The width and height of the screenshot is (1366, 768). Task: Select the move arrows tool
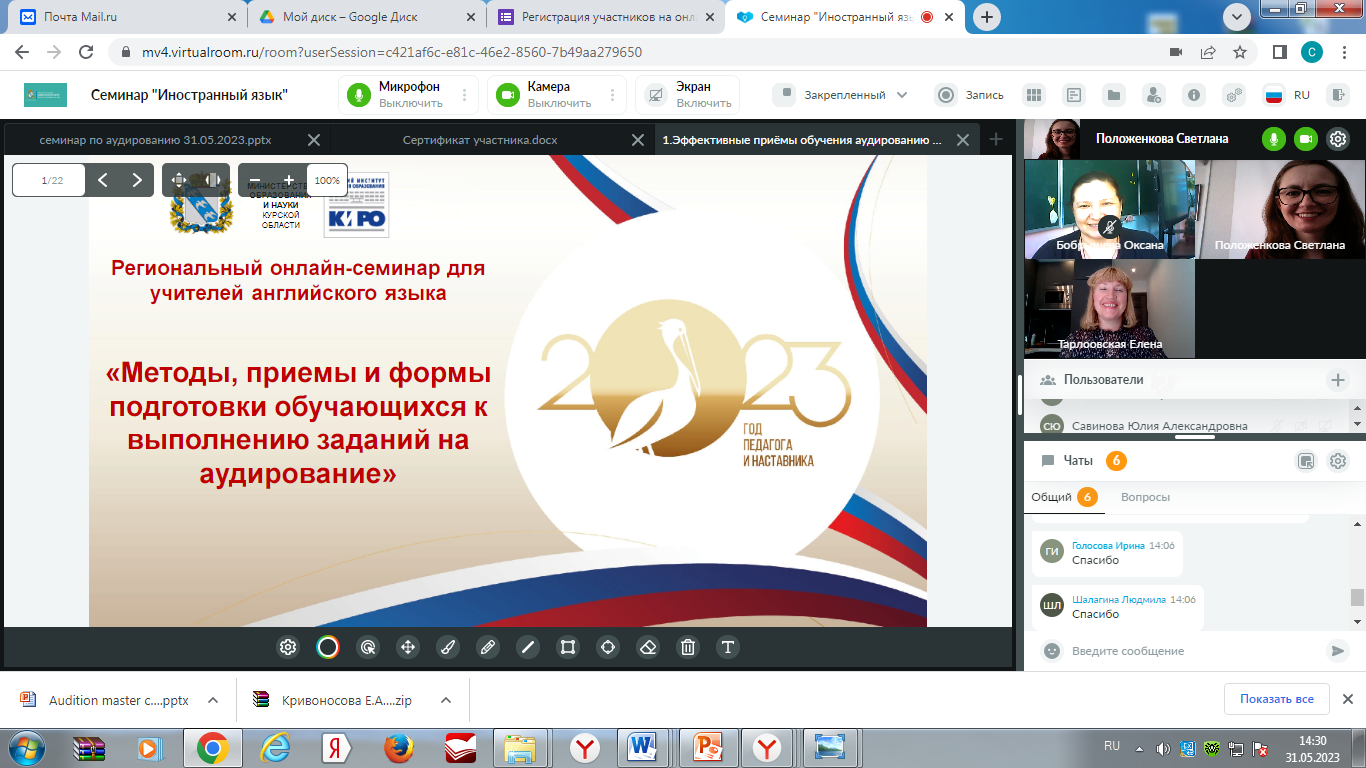[x=408, y=647]
